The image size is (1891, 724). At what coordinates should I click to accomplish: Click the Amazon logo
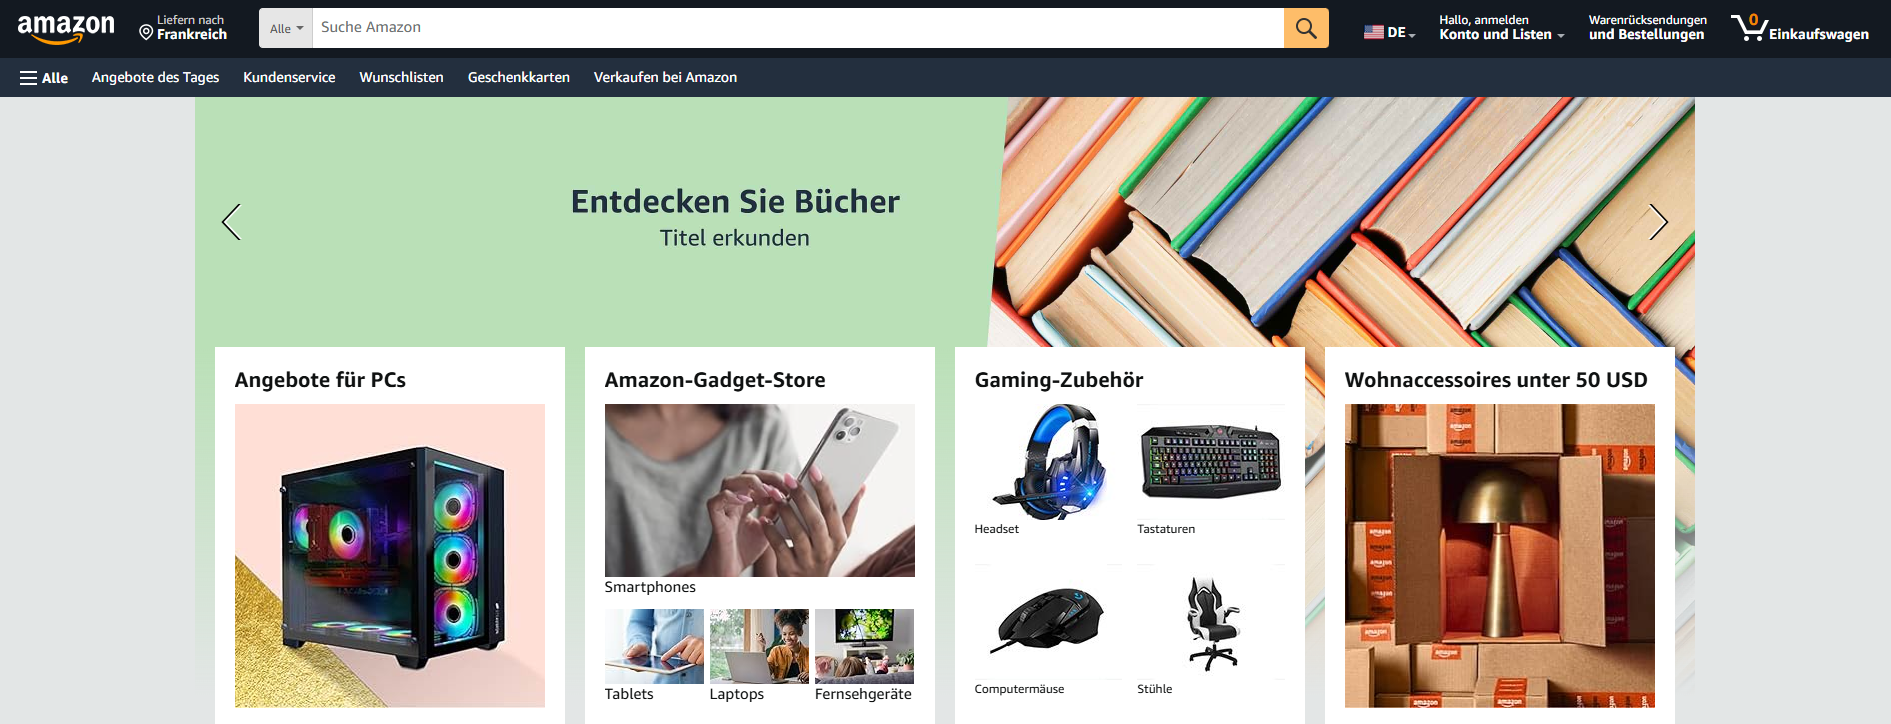[66, 29]
